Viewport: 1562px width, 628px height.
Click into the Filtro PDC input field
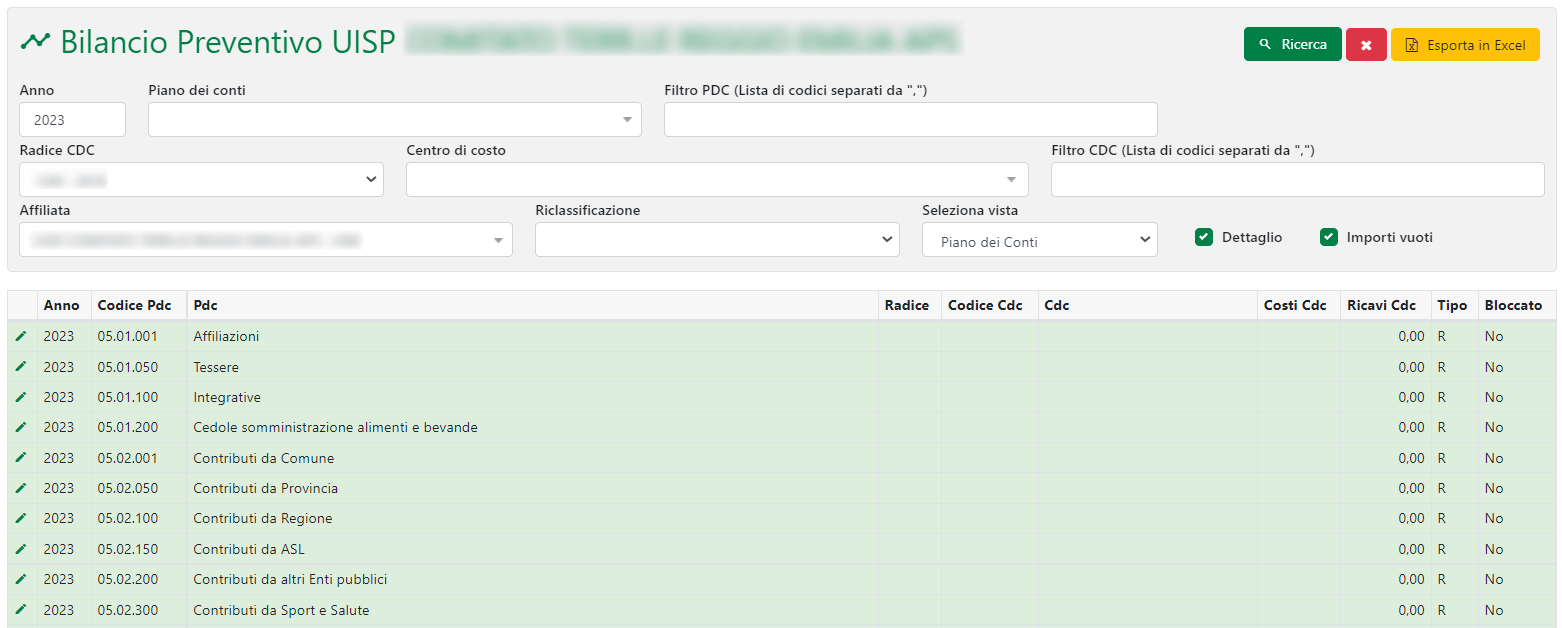pyautogui.click(x=910, y=120)
